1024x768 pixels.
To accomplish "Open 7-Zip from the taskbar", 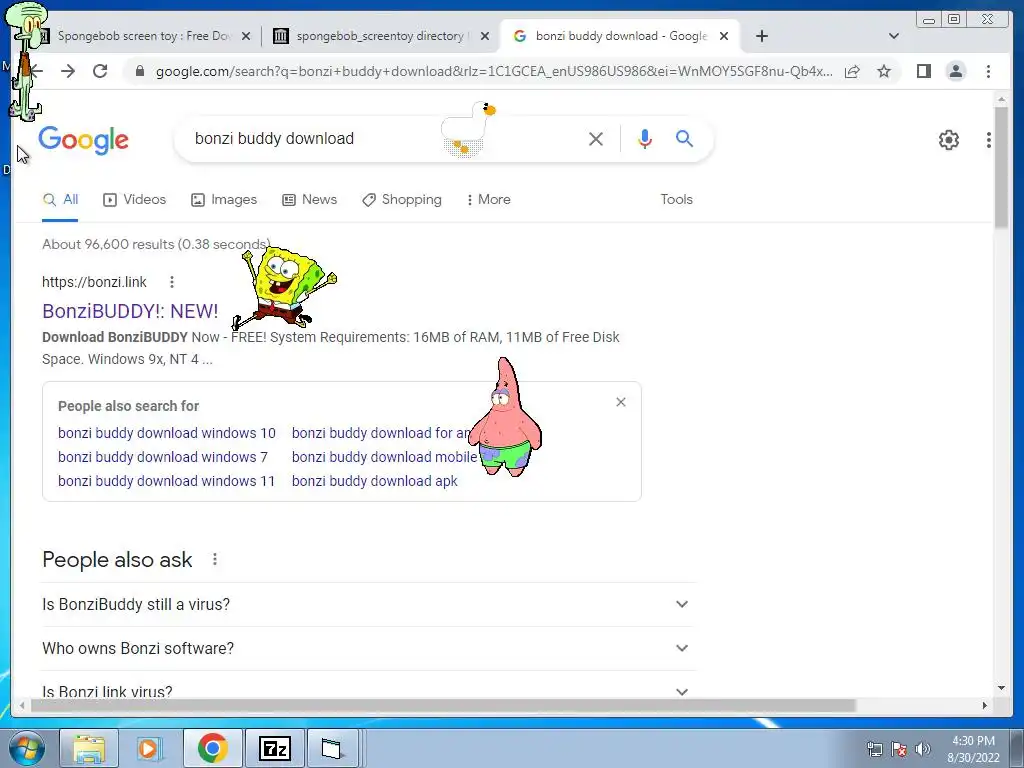I will (x=274, y=748).
